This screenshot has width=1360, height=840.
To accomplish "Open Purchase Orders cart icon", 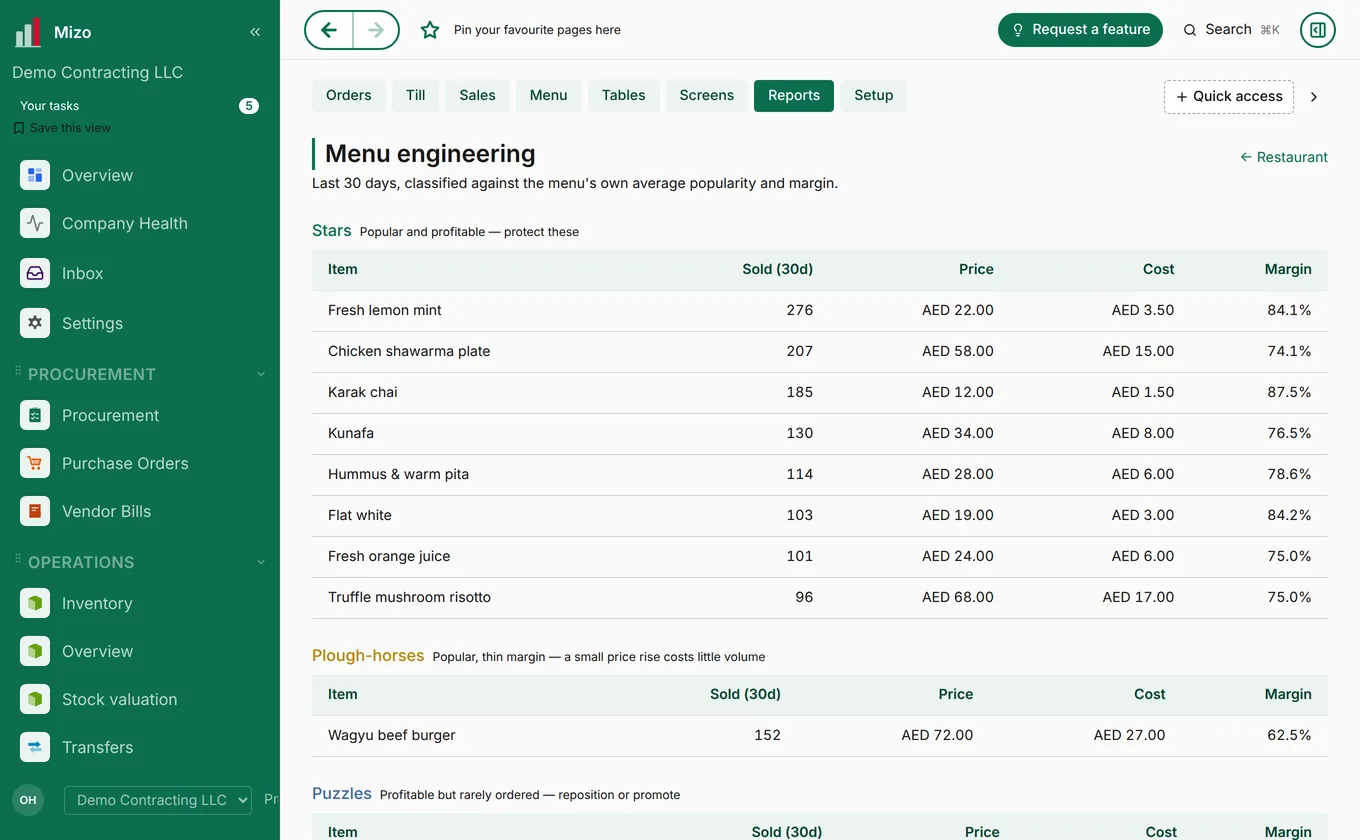I will [35, 463].
